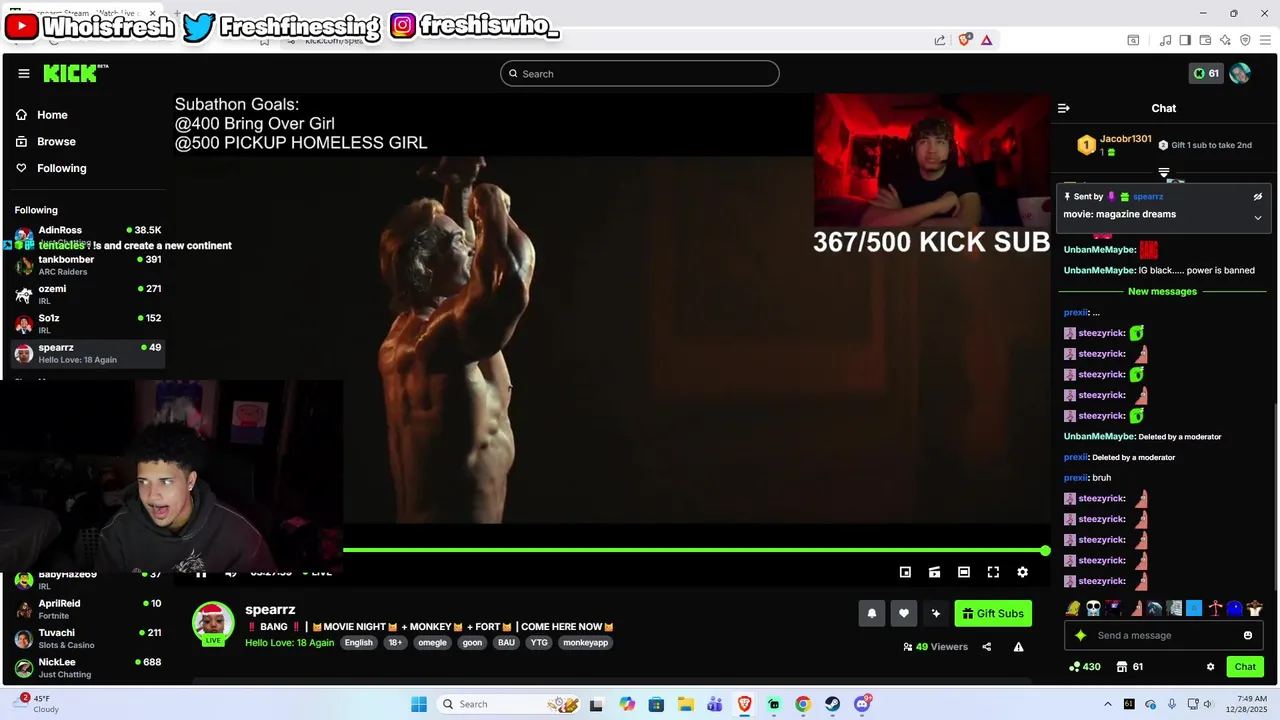Show hidden system tray icons

pos(1107,704)
